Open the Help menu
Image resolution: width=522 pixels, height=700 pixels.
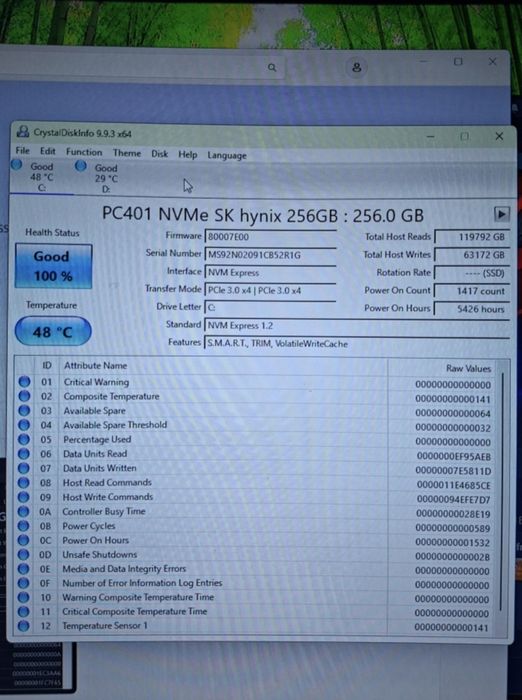[188, 154]
